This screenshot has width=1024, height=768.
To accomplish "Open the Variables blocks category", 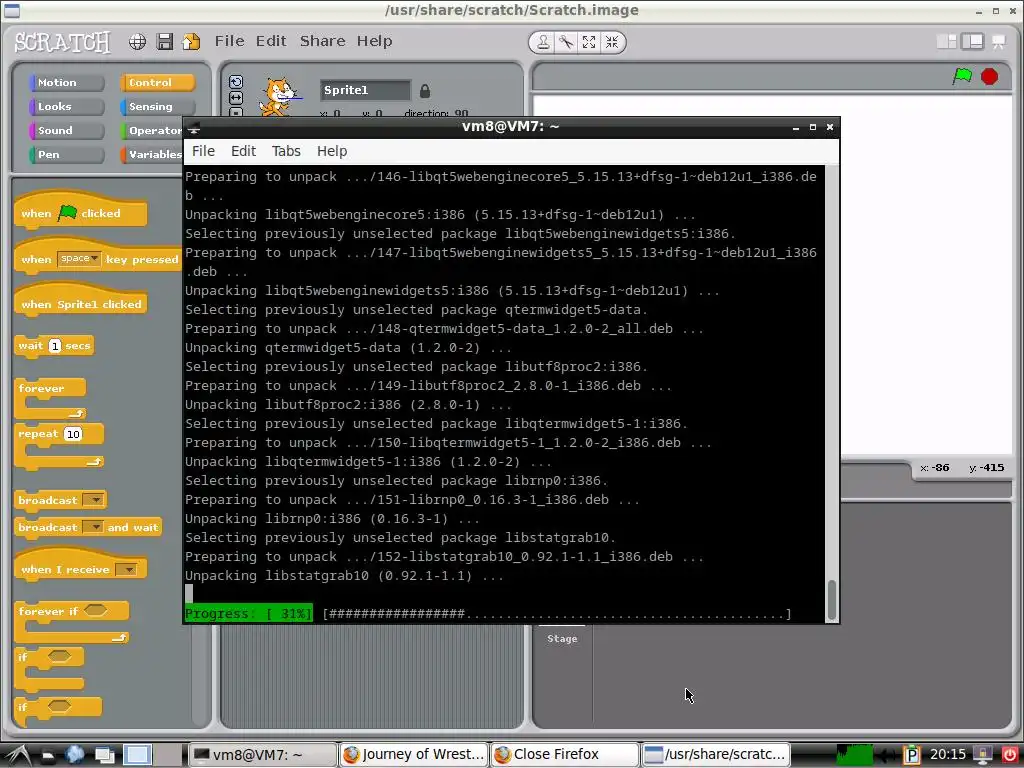I will [x=152, y=155].
